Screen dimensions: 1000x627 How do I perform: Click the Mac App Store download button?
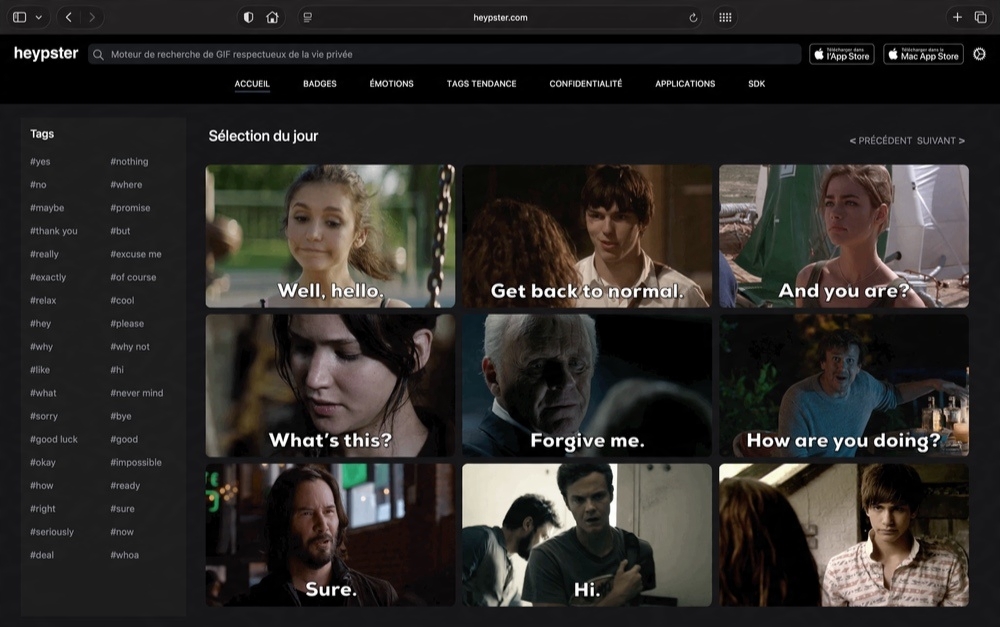(923, 54)
